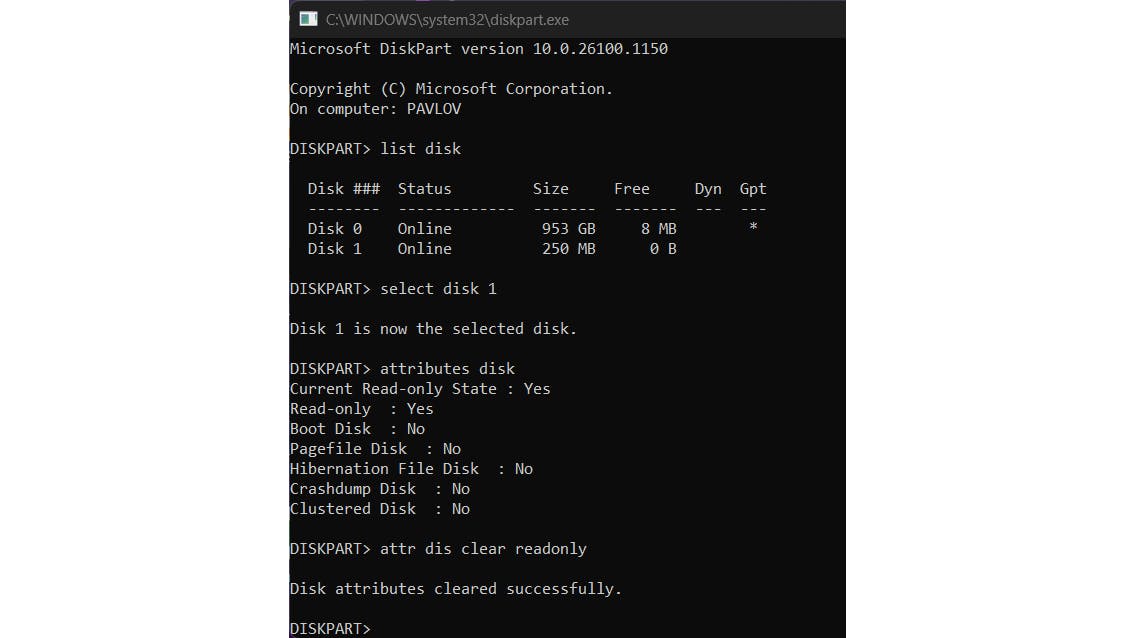Click the 'attributes disk' command text
This screenshot has height=638, width=1134.
[448, 369]
